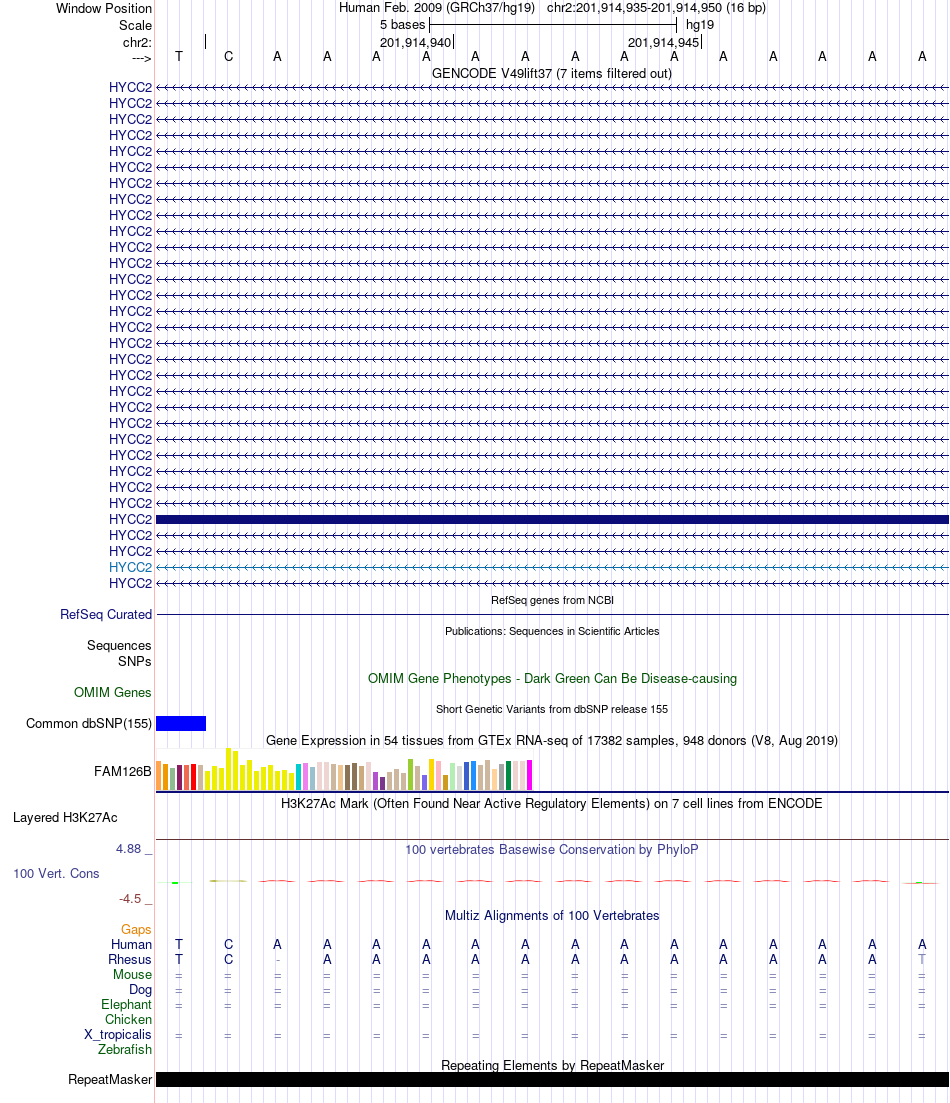The image size is (950, 1103).
Task: Click the 'FAM126B' GTEx gene label
Action: point(122,771)
